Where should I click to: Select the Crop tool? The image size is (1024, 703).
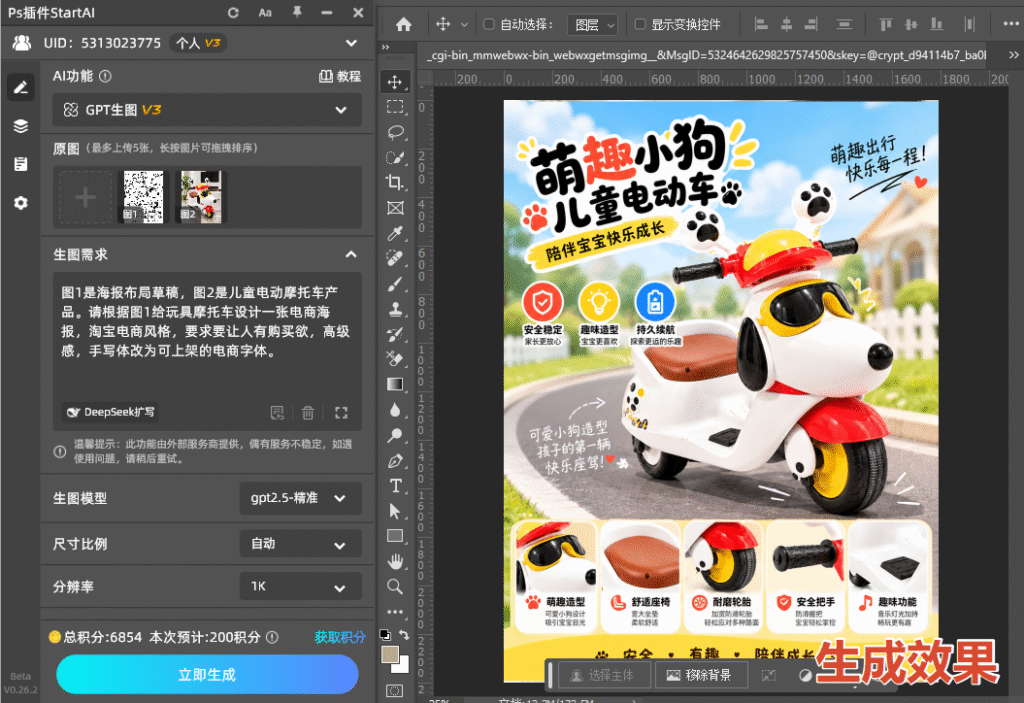(x=394, y=182)
